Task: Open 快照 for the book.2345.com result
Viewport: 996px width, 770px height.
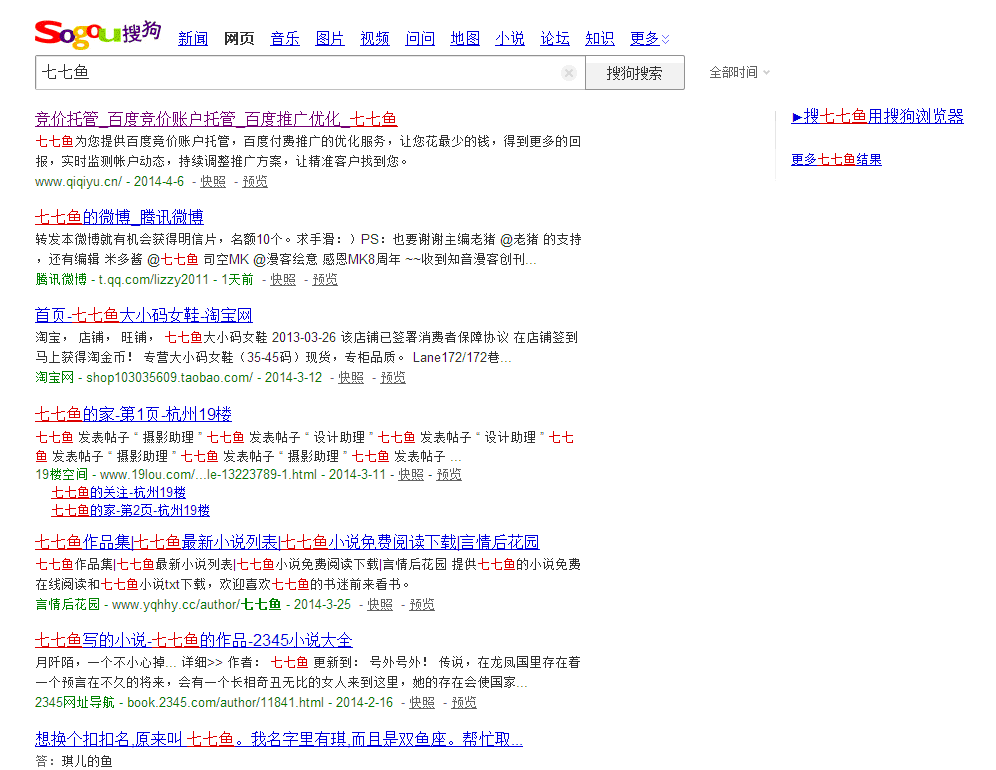Action: click(x=422, y=703)
